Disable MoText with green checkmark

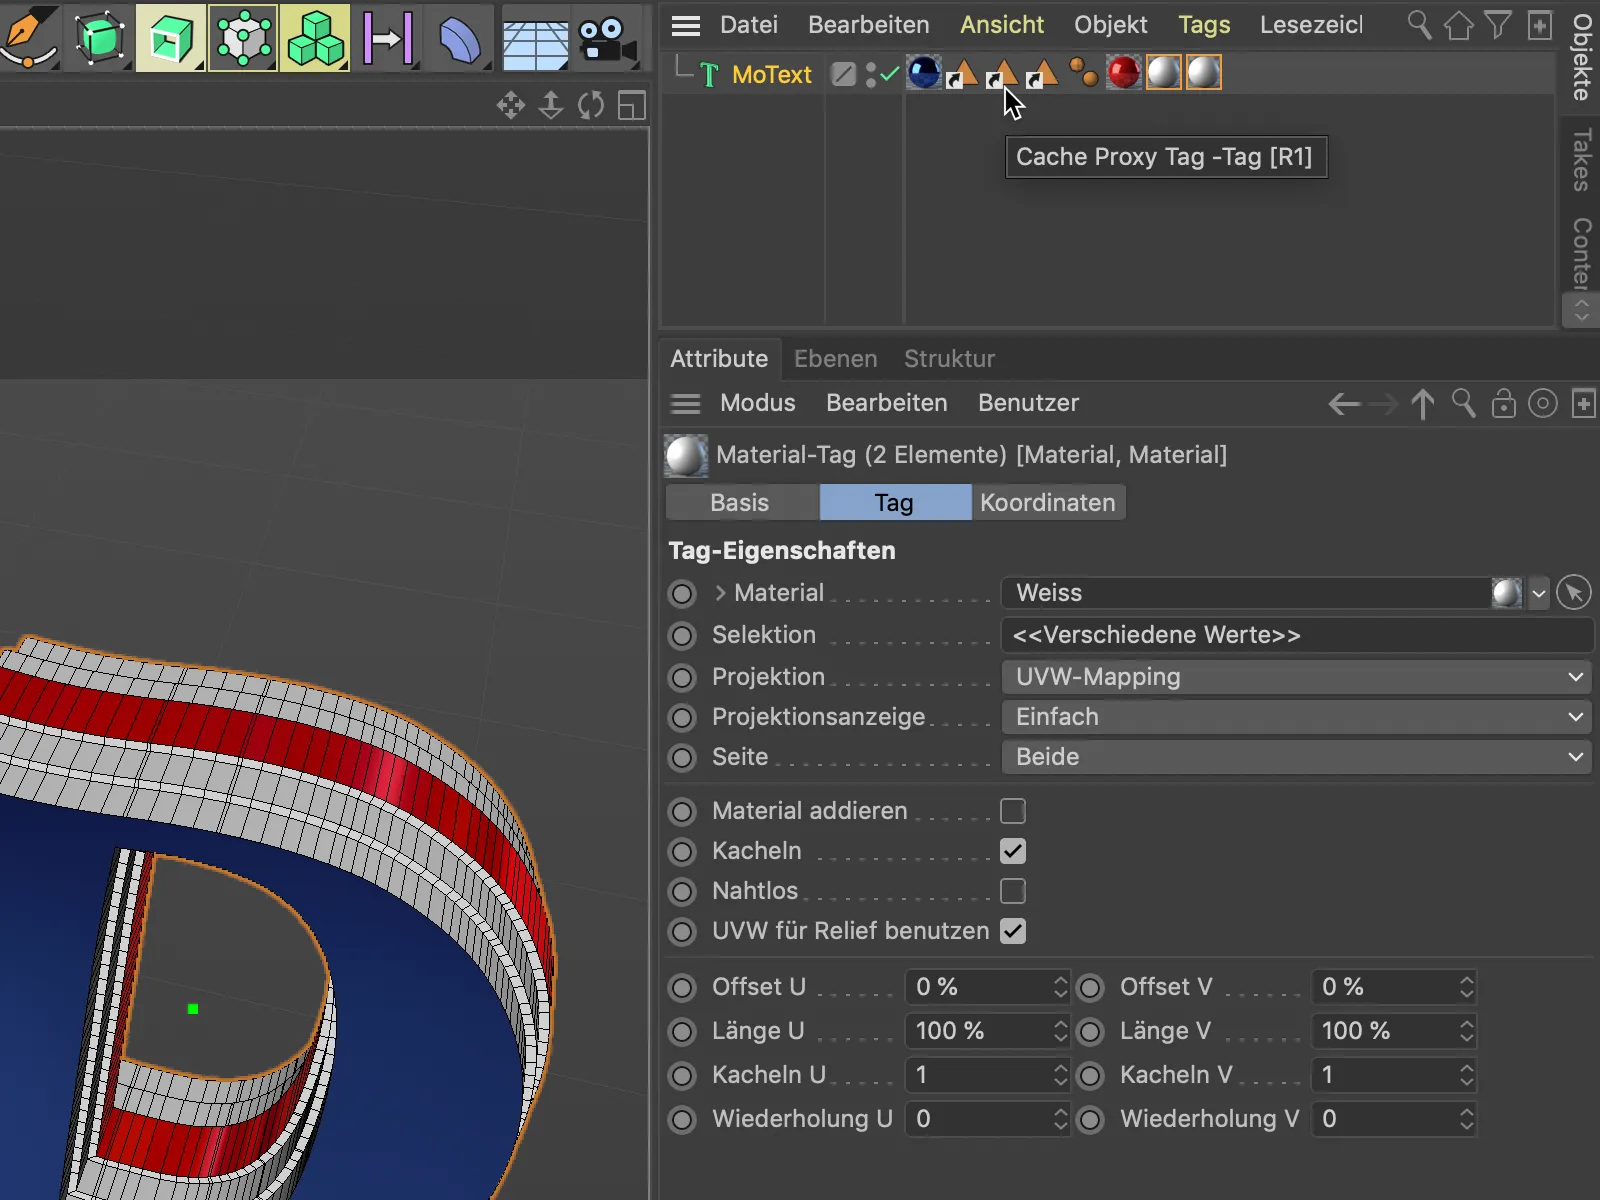(x=889, y=74)
